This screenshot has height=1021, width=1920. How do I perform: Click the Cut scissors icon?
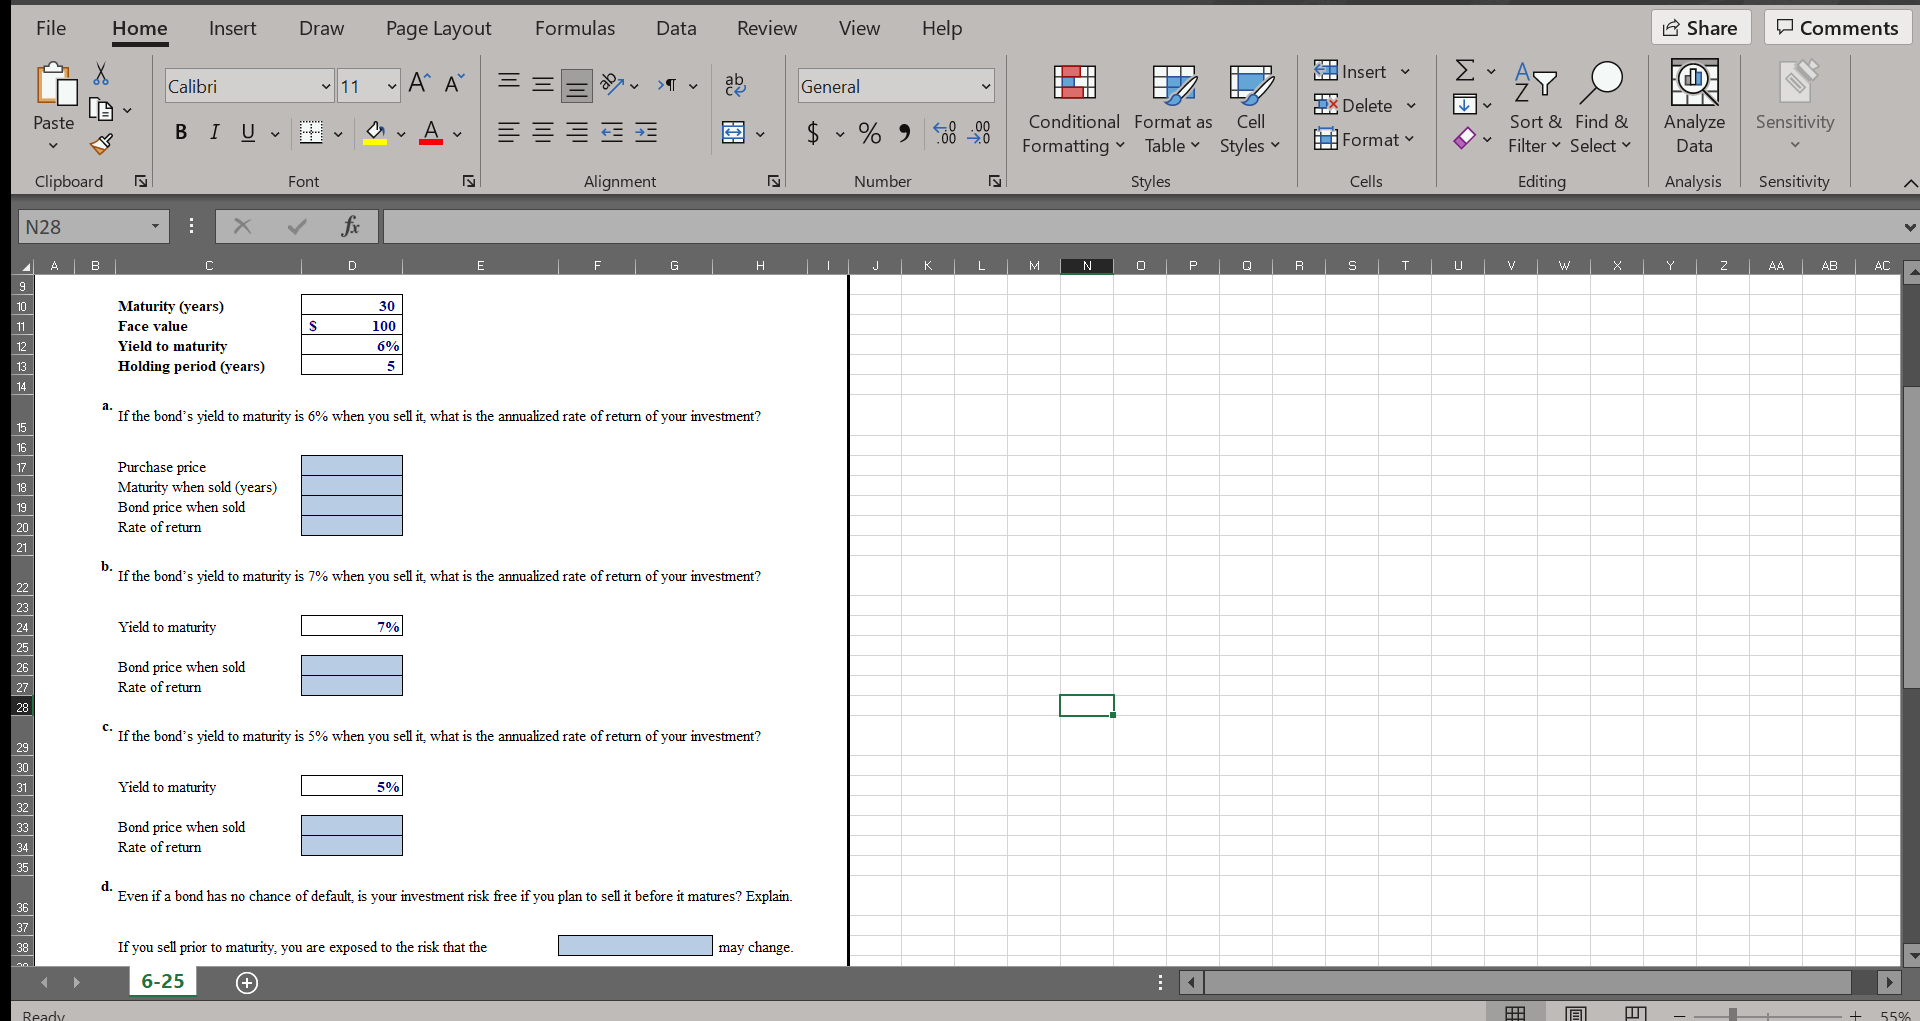click(101, 74)
